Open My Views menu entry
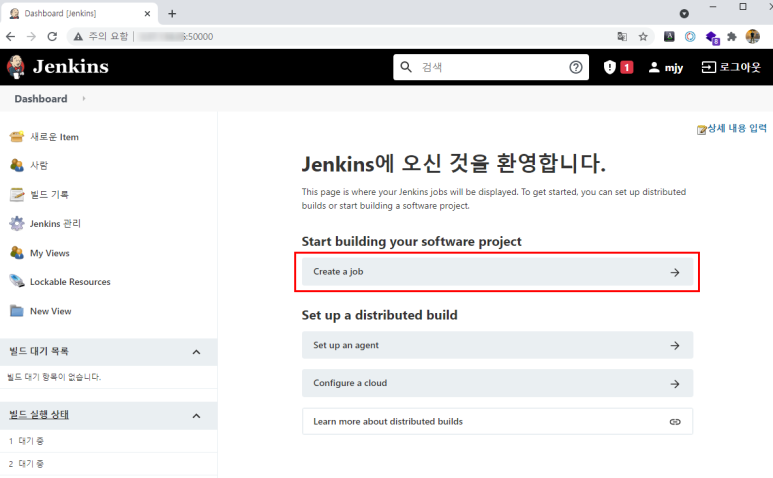Screen dimensions: 773x478 click(50, 253)
